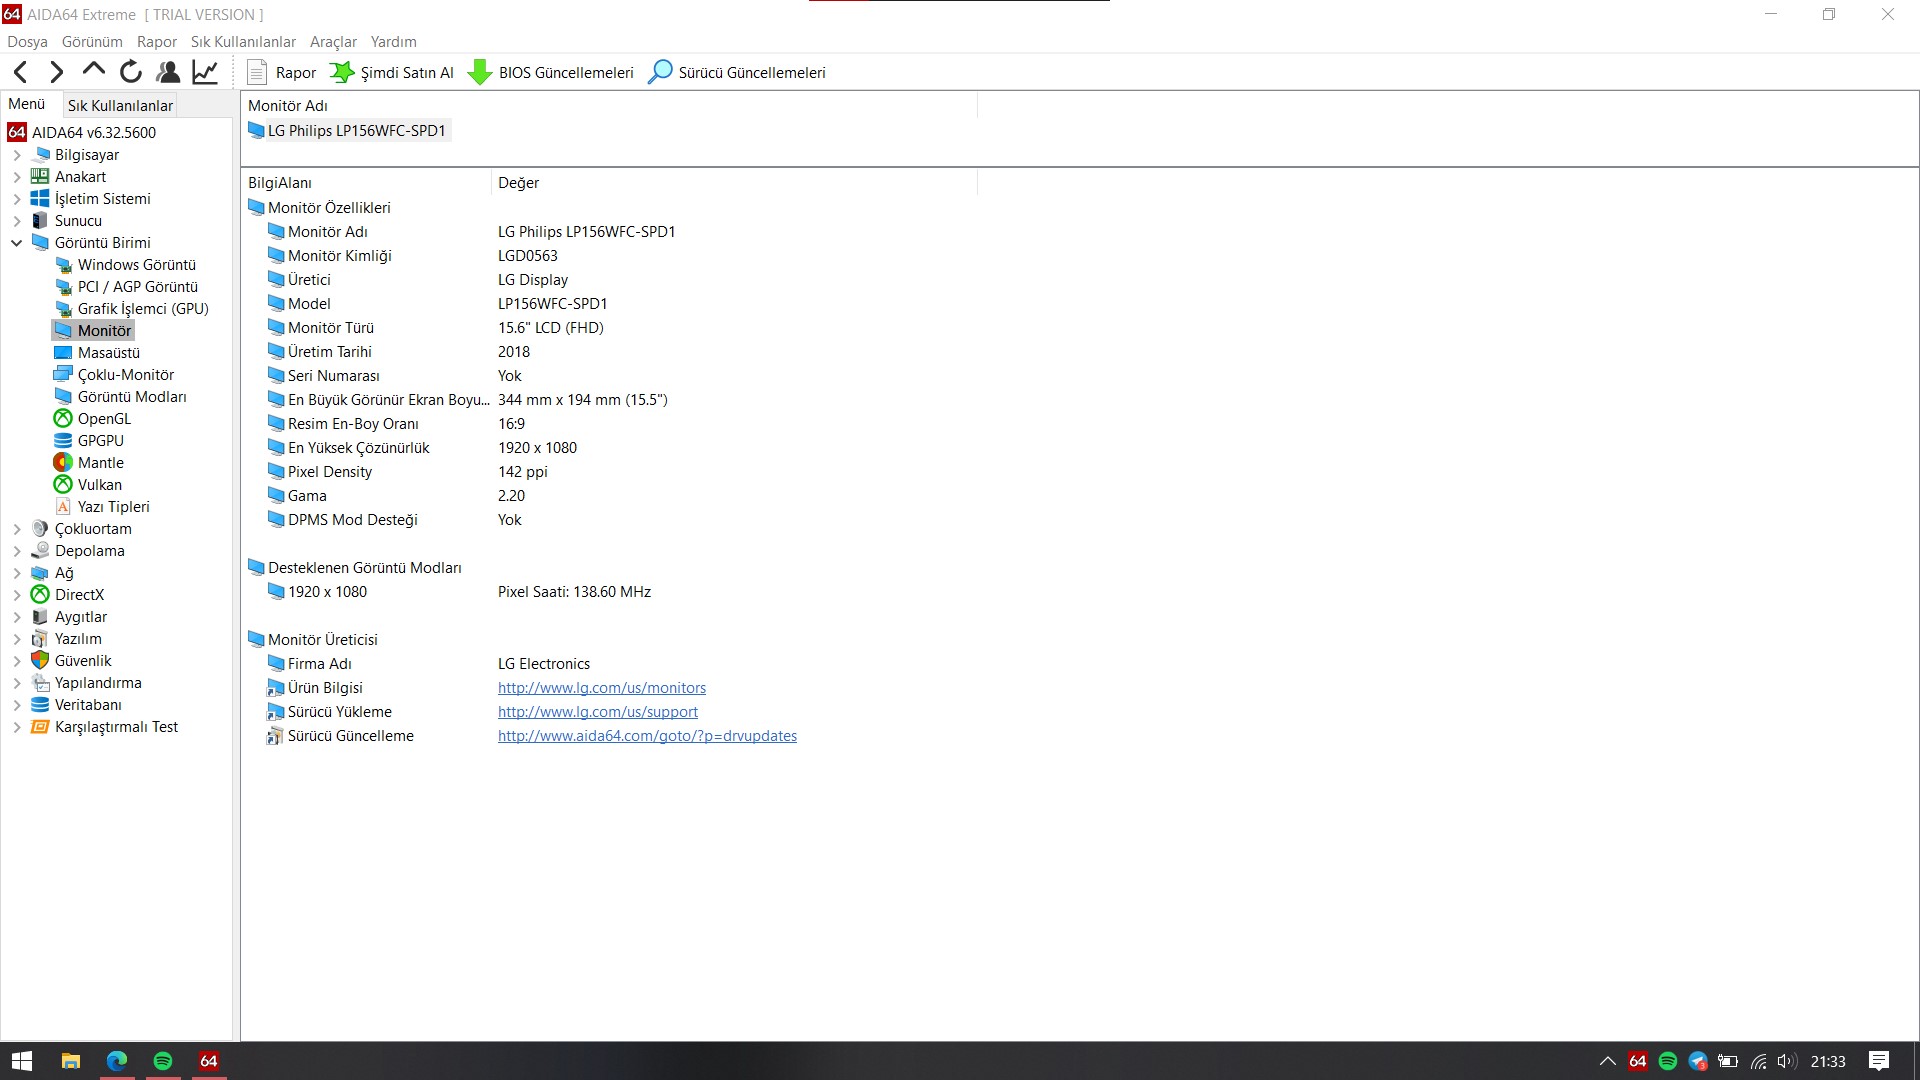The width and height of the screenshot is (1920, 1080).
Task: Open the Windows Start menu
Action: [22, 1061]
